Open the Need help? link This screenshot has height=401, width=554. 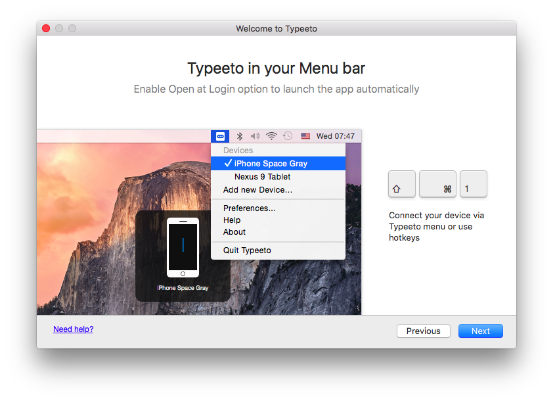pyautogui.click(x=73, y=329)
